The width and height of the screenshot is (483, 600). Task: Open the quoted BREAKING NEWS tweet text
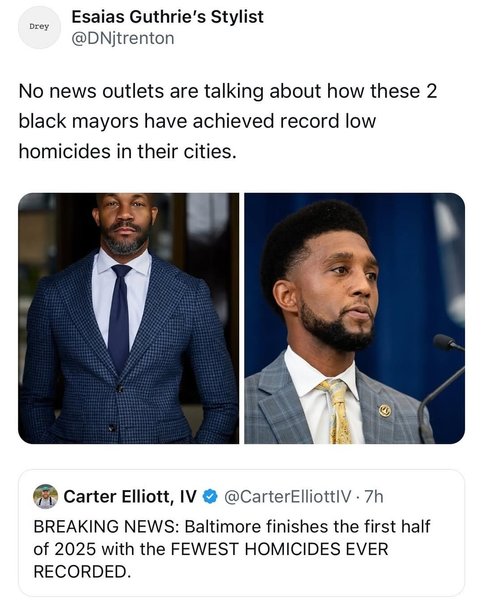coord(232,549)
